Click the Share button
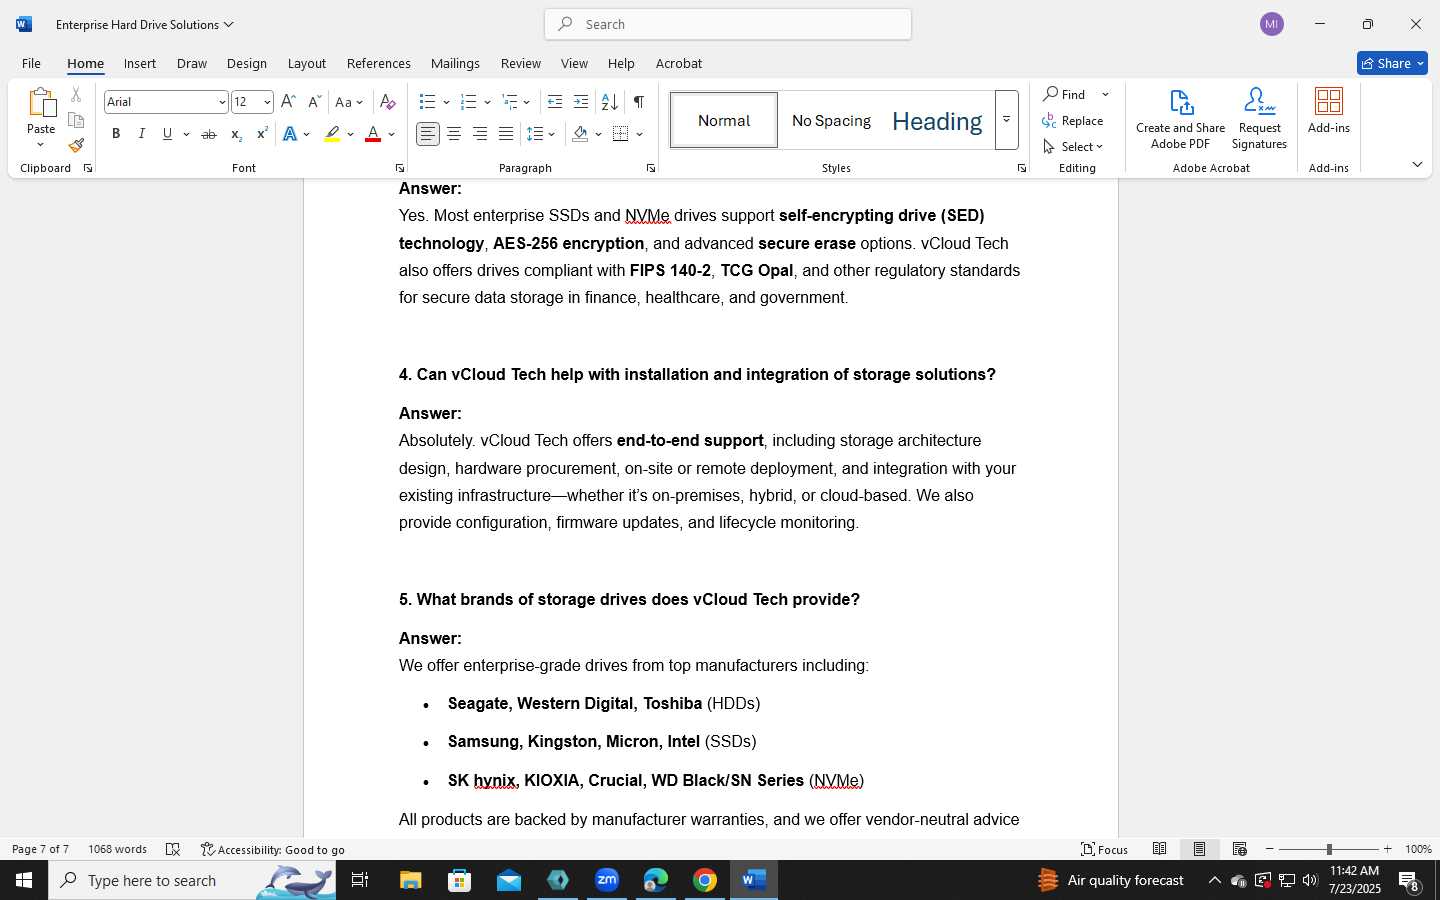This screenshot has width=1440, height=900. click(x=1392, y=63)
